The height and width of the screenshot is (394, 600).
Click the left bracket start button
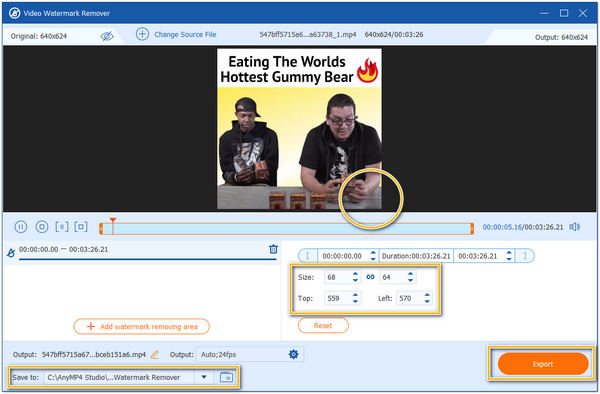click(x=308, y=256)
